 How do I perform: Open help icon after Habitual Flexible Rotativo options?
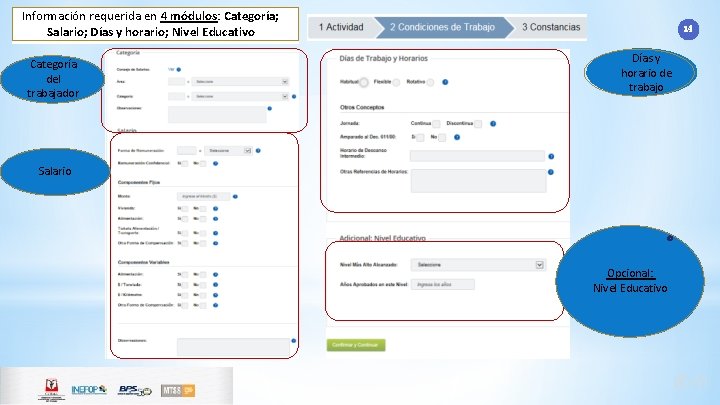click(x=445, y=82)
